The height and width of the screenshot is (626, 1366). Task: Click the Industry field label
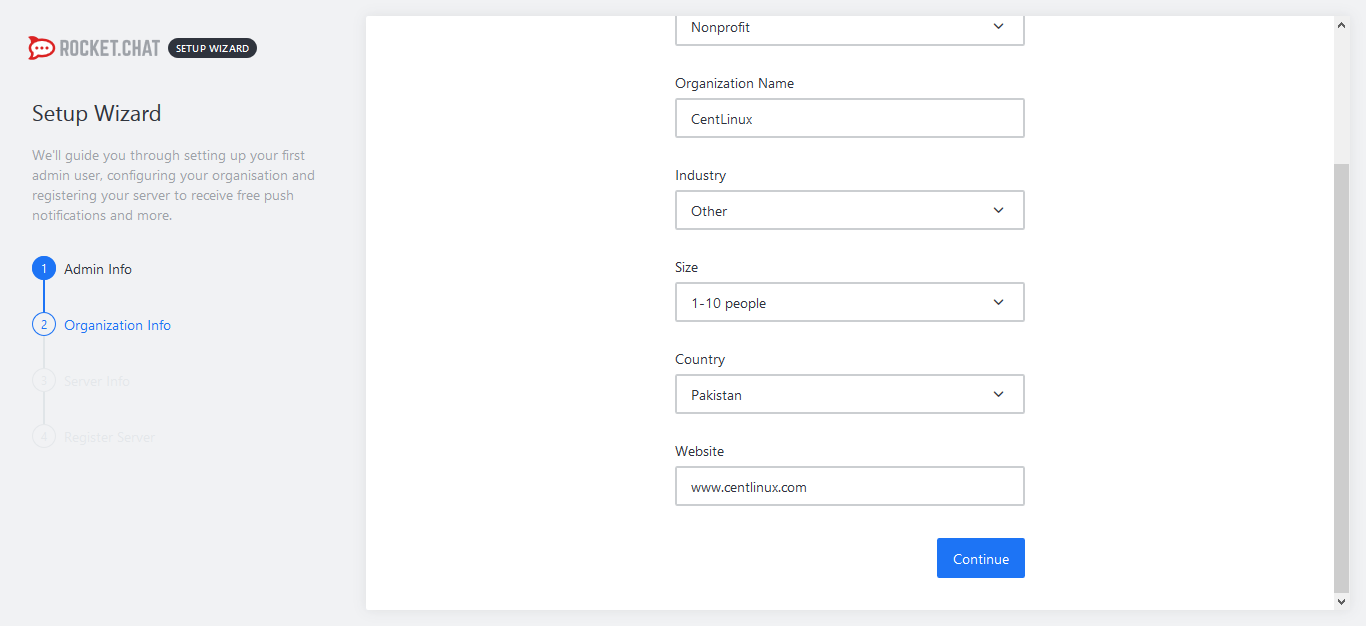click(x=700, y=175)
